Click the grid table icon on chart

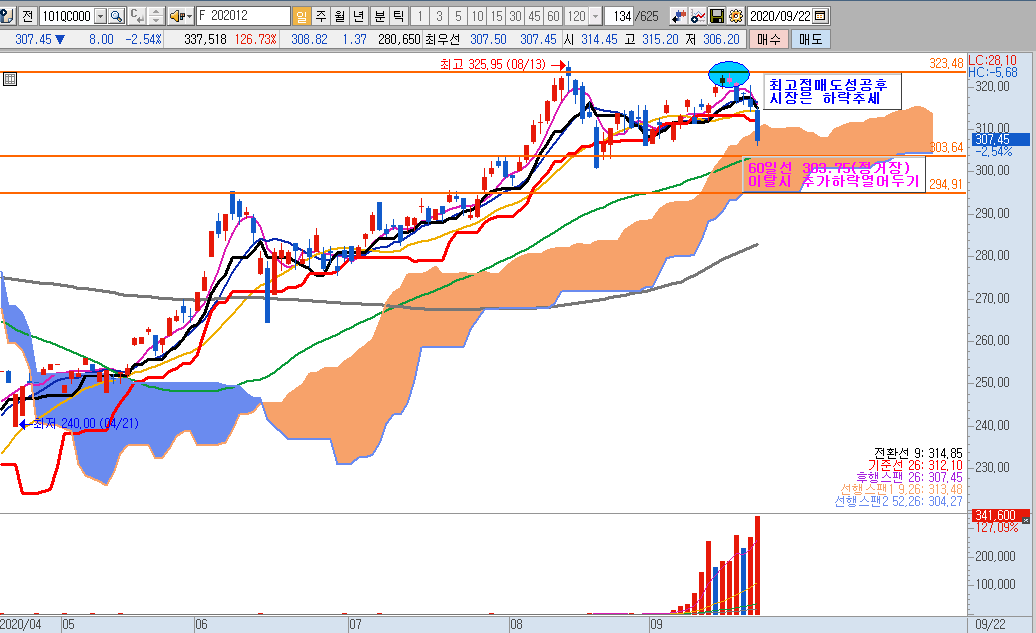pyautogui.click(x=9, y=79)
